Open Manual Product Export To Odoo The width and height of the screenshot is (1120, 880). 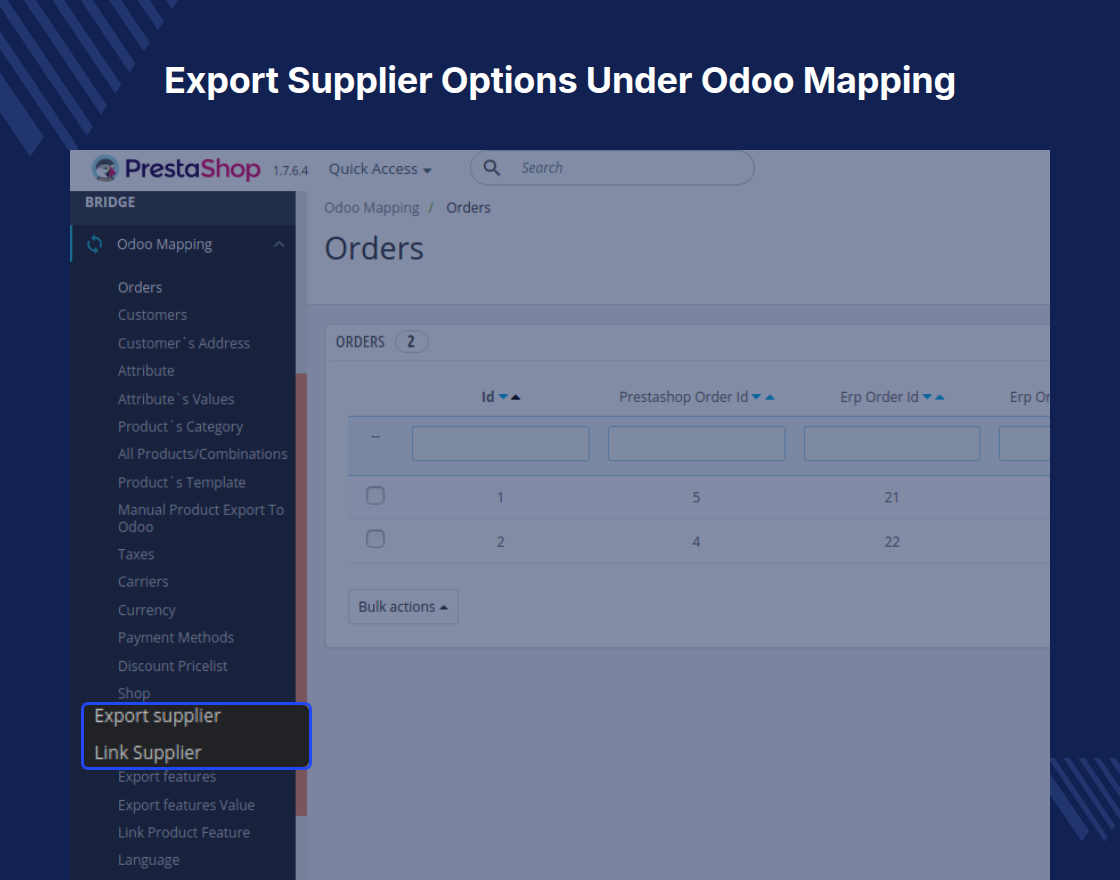click(201, 518)
